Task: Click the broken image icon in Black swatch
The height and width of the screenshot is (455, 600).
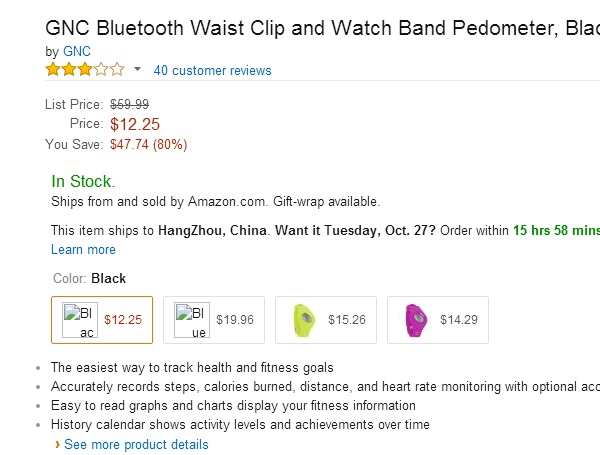Action: click(79, 320)
